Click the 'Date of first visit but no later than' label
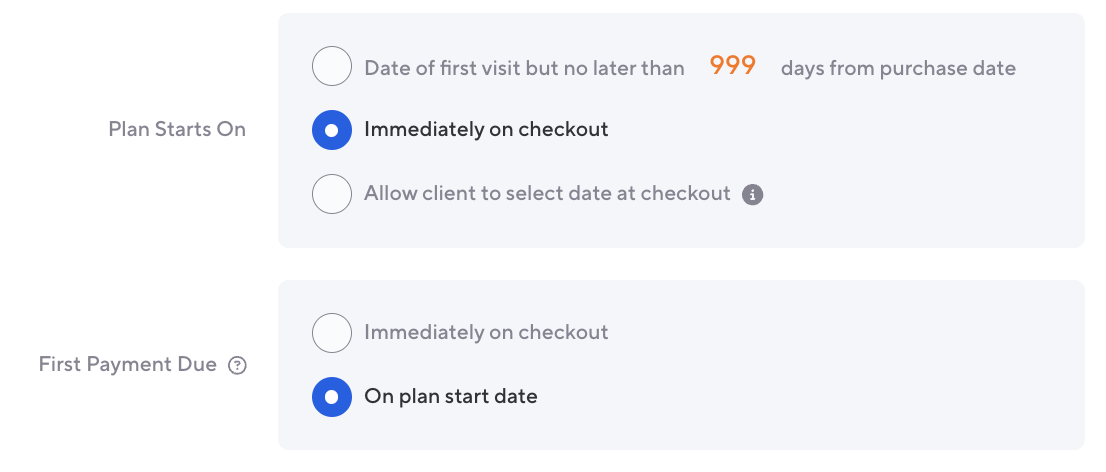 [x=524, y=68]
